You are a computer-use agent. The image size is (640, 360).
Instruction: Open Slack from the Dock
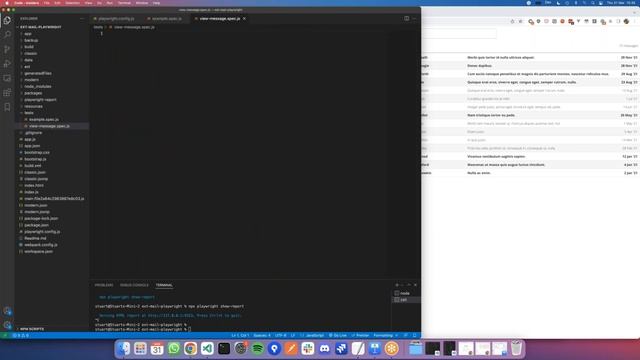308,349
